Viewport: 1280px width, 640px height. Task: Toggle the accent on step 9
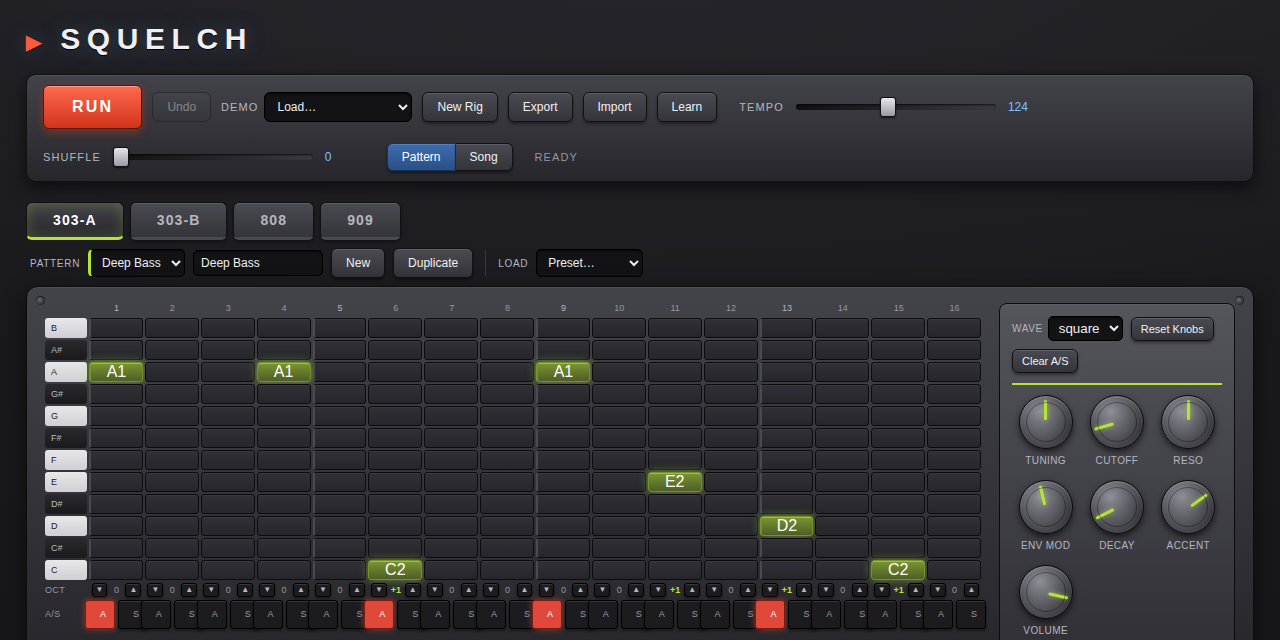(547, 614)
